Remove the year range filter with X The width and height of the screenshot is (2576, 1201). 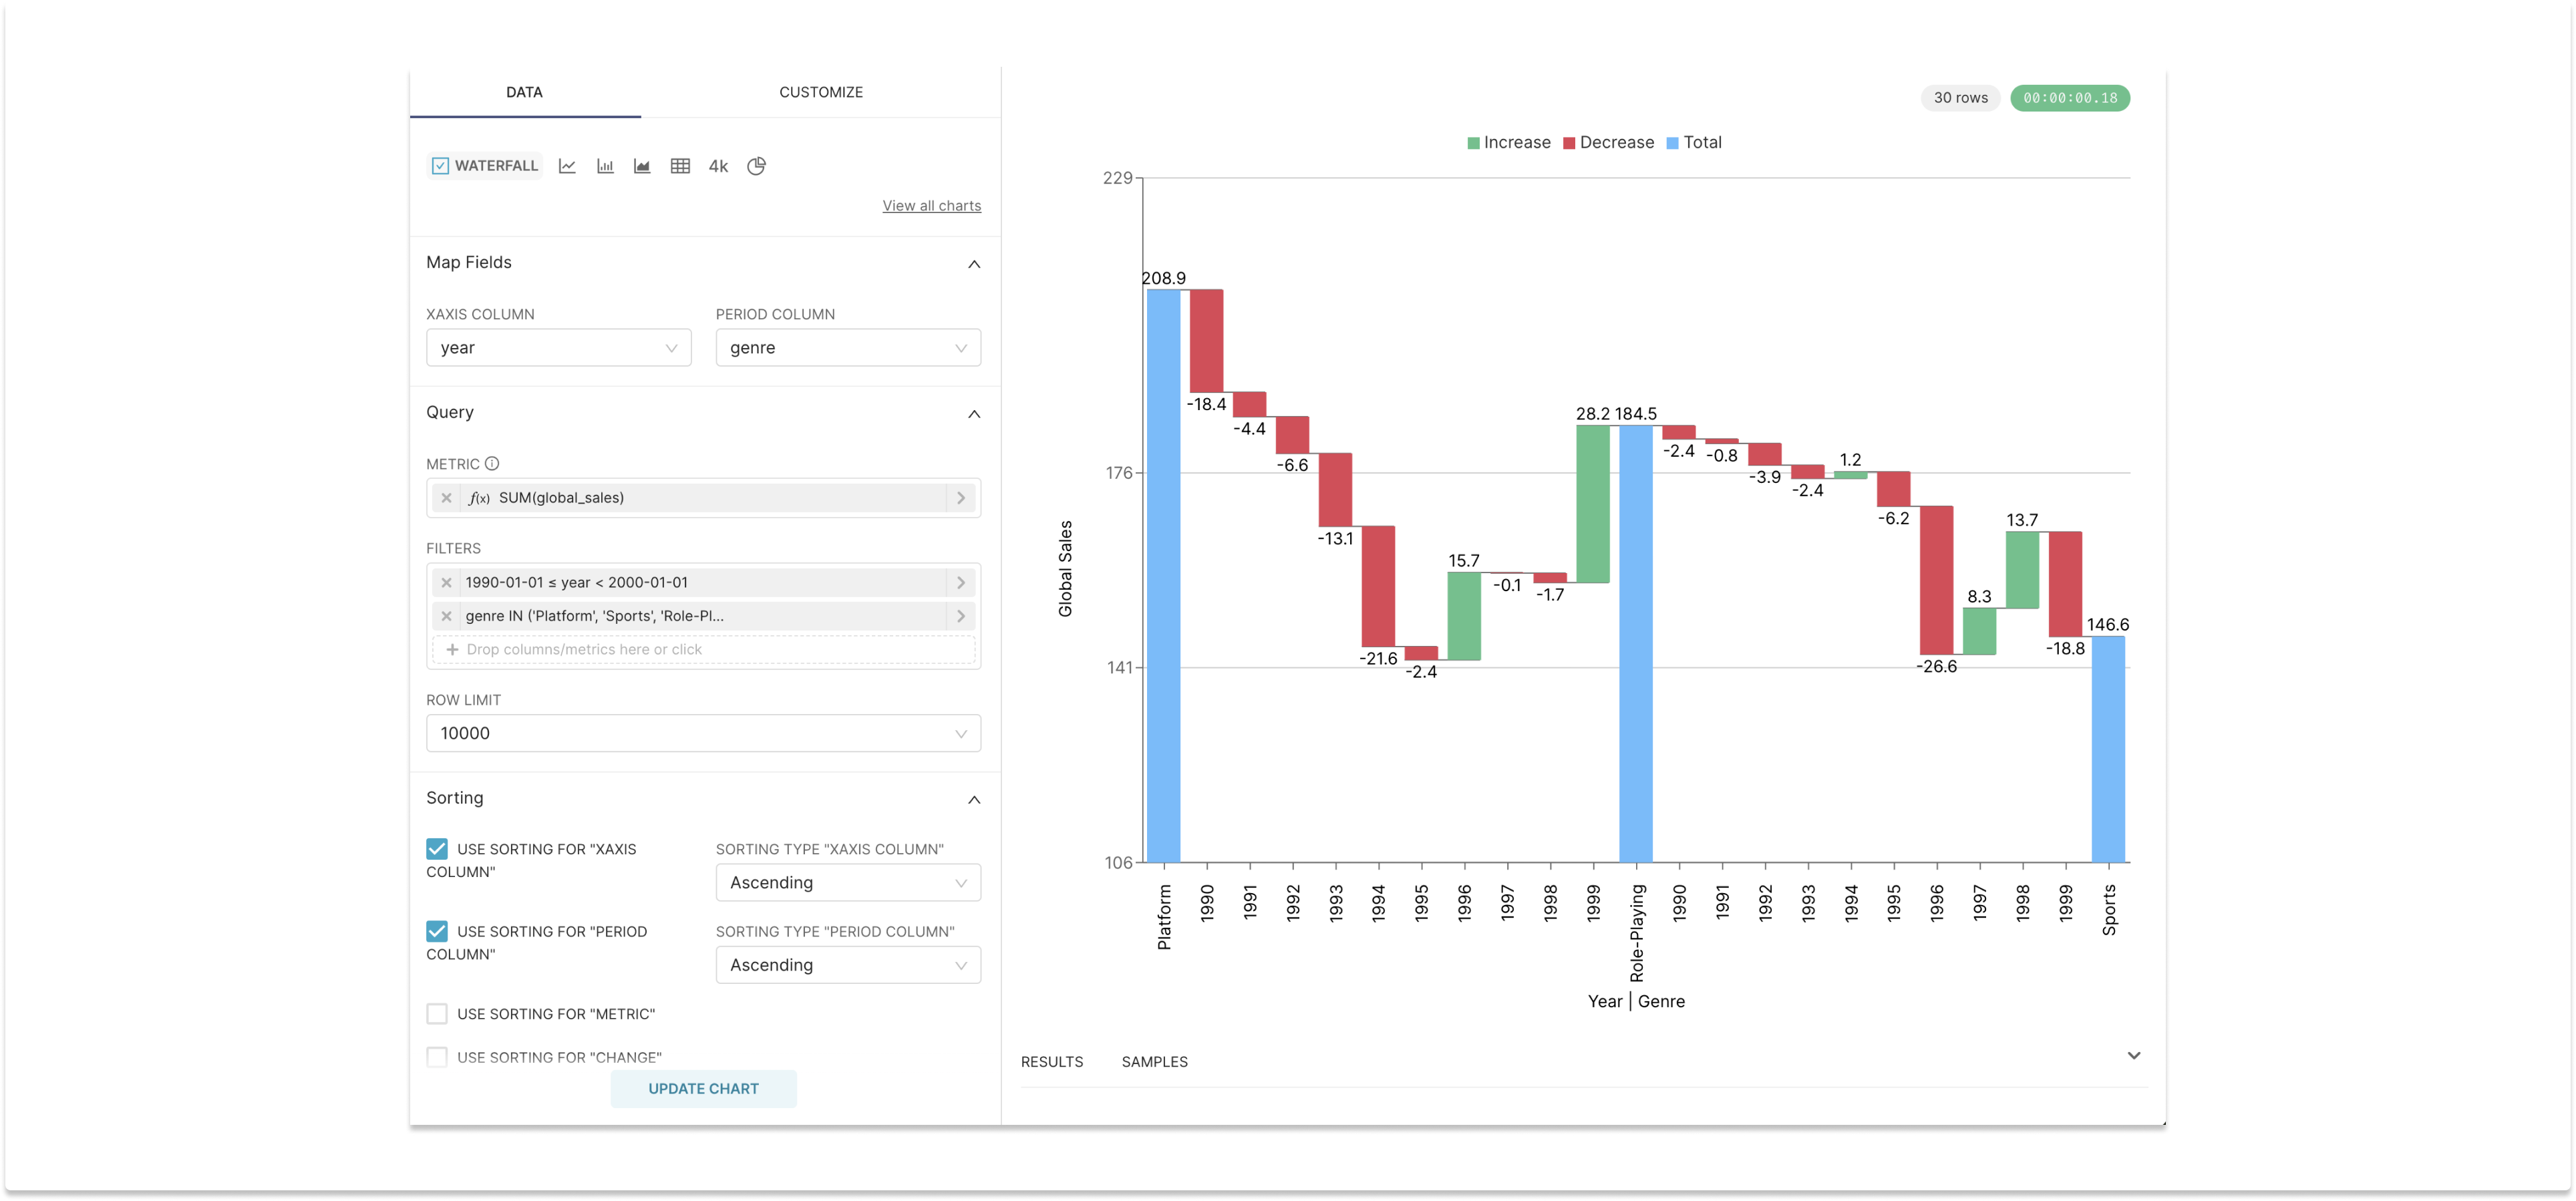coord(447,583)
